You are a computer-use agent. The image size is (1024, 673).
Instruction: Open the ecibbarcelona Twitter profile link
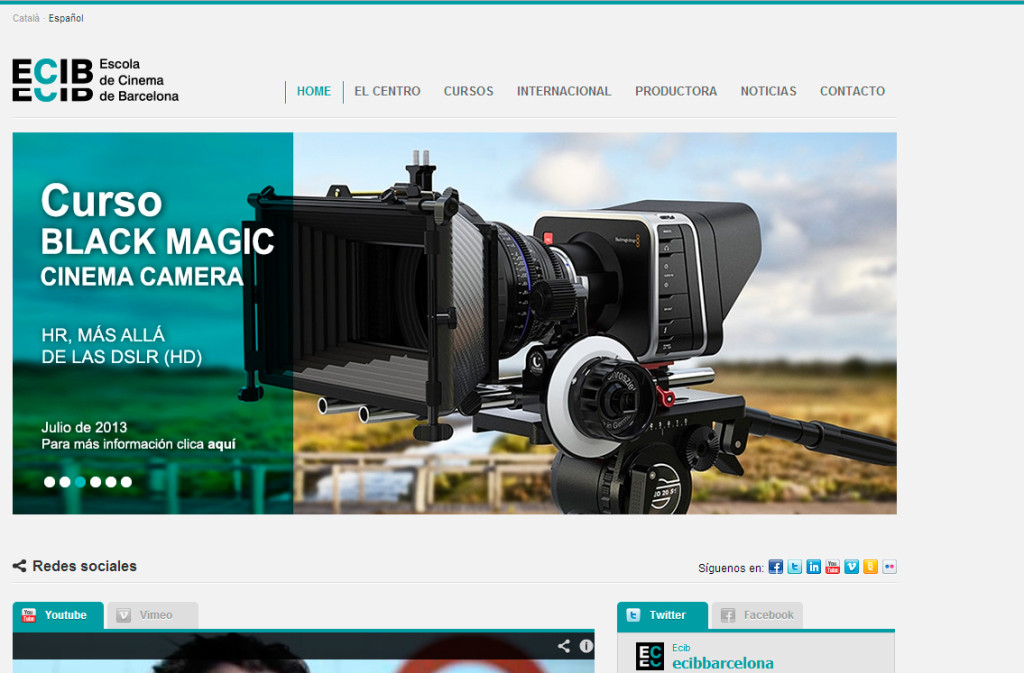[722, 663]
